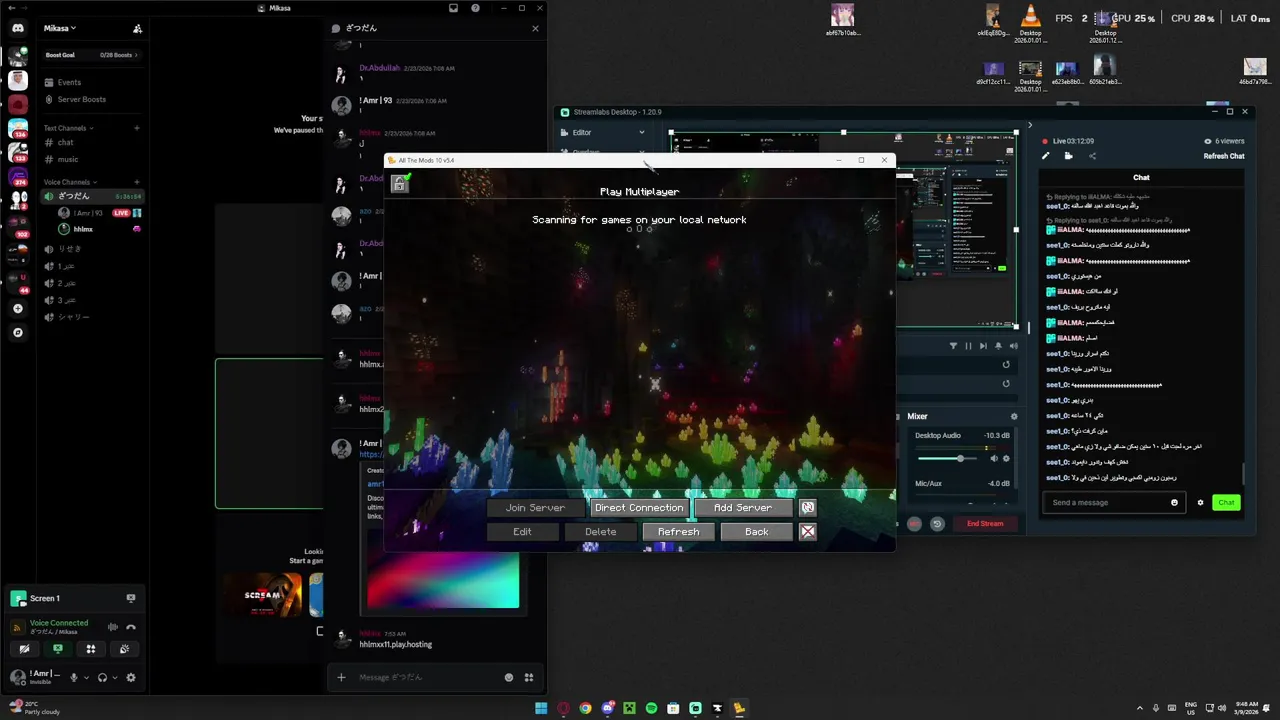Image resolution: width=1280 pixels, height=720 pixels.
Task: Show hidden system tray icons chevron
Action: point(1139,708)
